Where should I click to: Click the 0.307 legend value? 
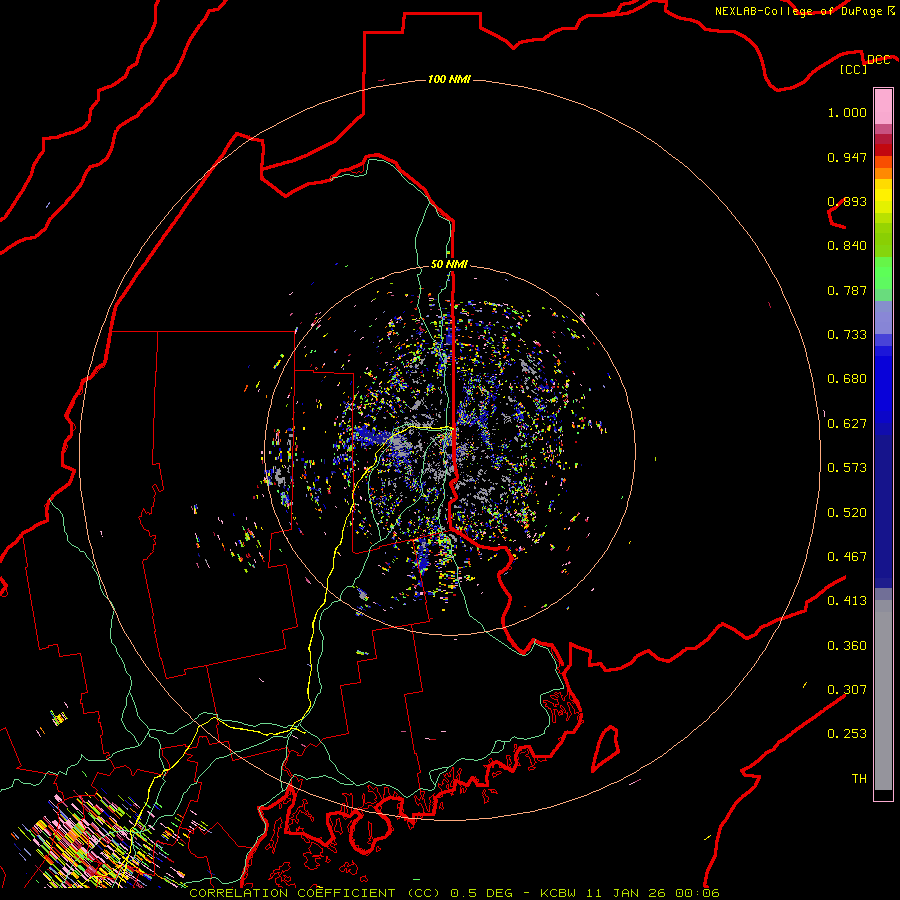pos(847,690)
